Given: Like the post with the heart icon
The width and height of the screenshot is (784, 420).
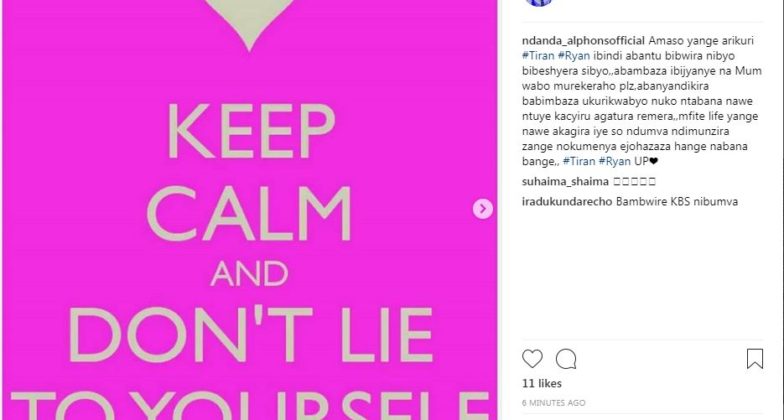Looking at the screenshot, I should coord(532,359).
